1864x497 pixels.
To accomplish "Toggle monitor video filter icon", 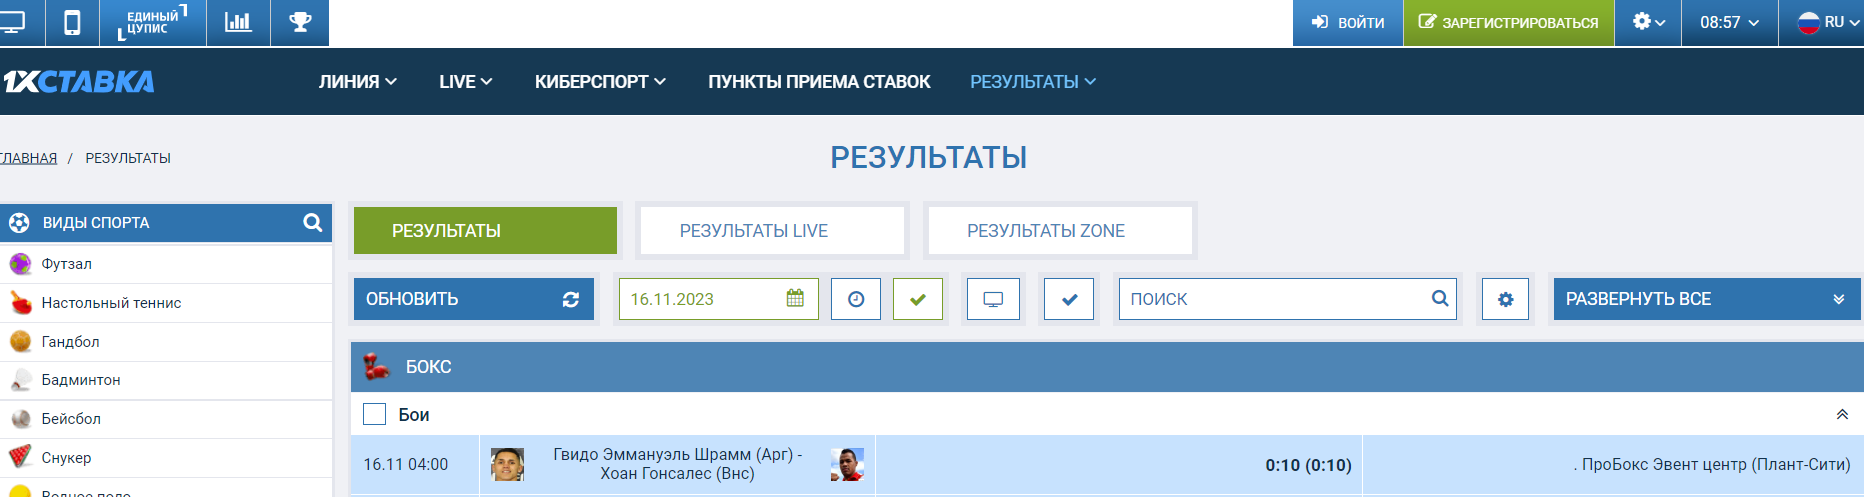I will pos(993,299).
